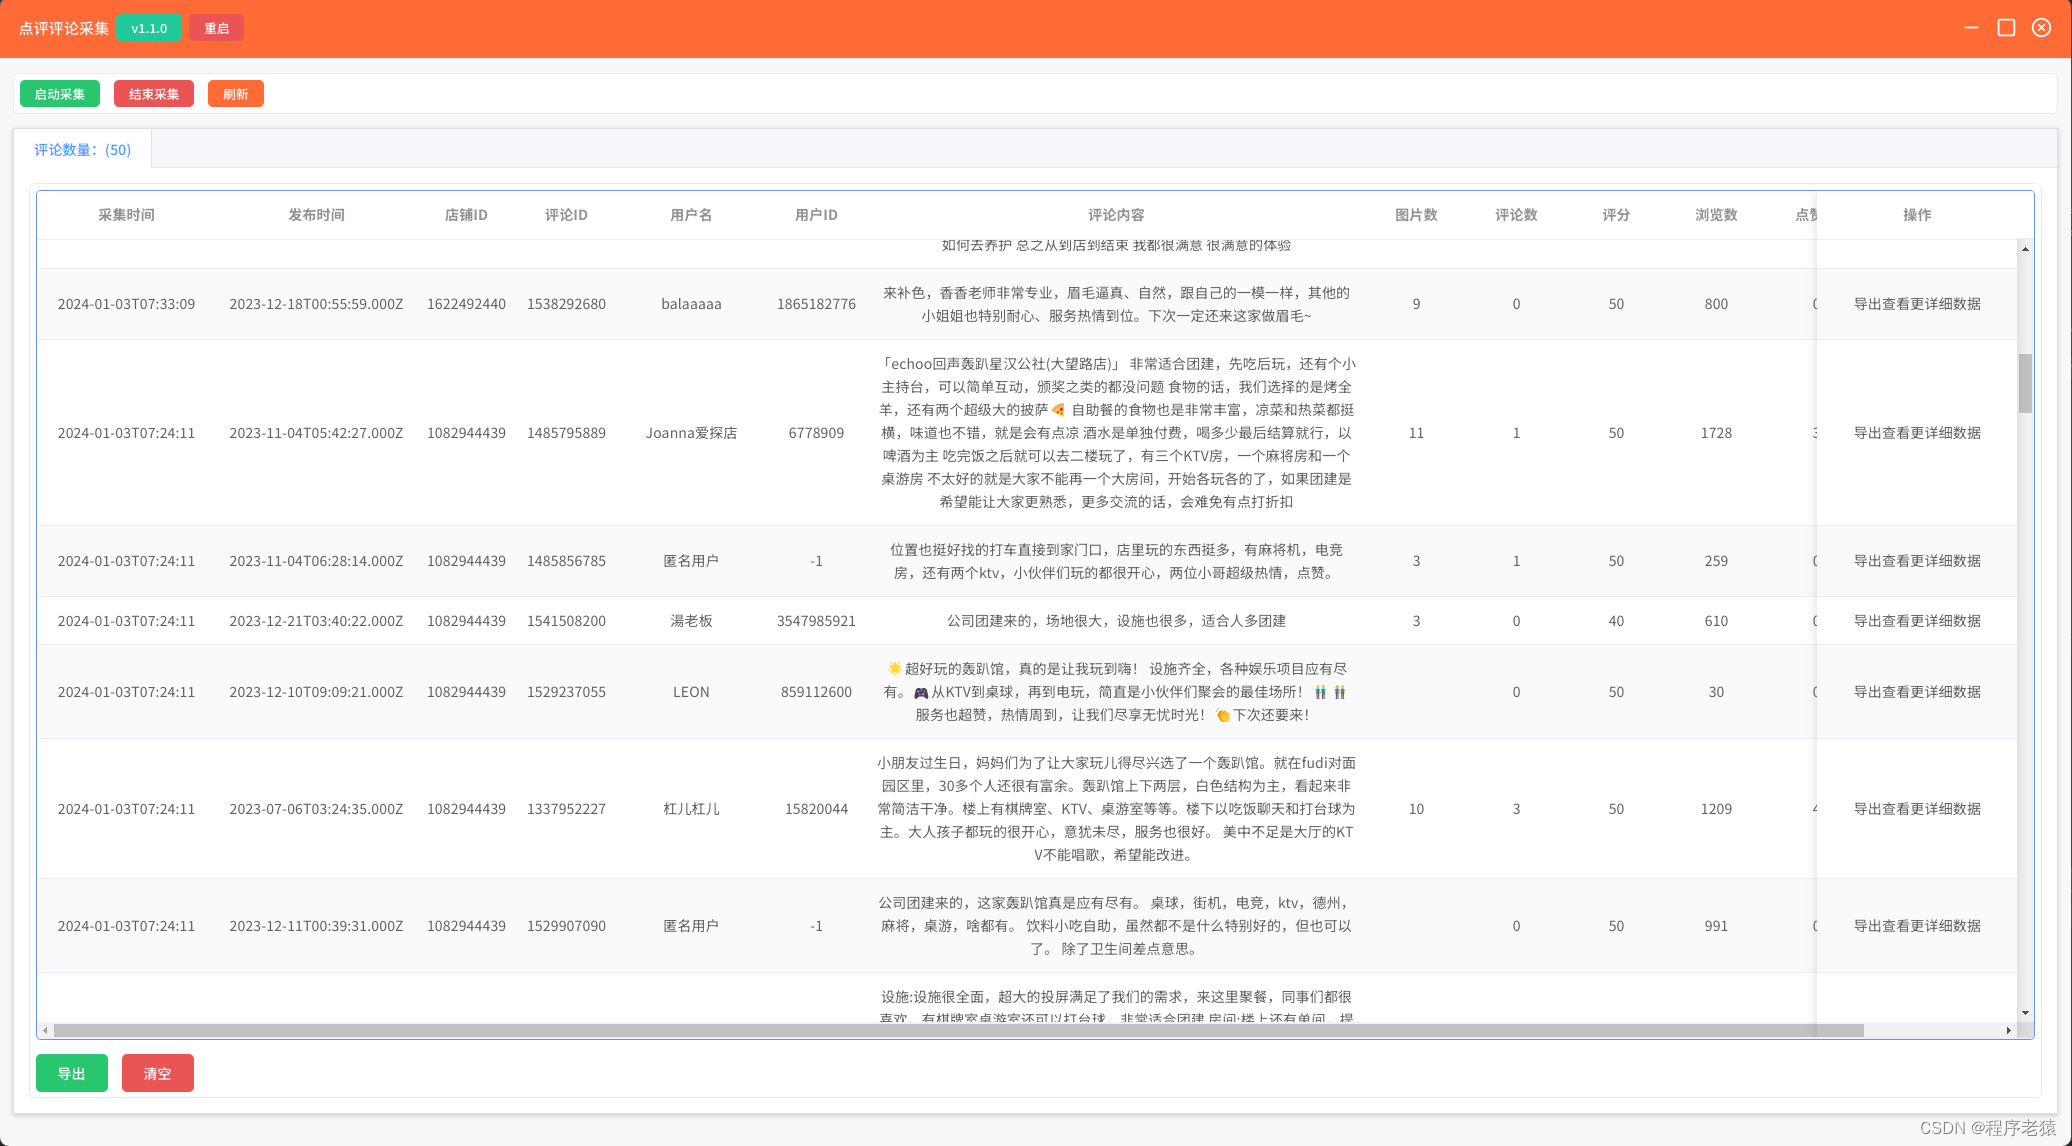Image resolution: width=2072 pixels, height=1146 pixels.
Task: Select the 评论数量 (50) tab
Action: pyautogui.click(x=82, y=150)
